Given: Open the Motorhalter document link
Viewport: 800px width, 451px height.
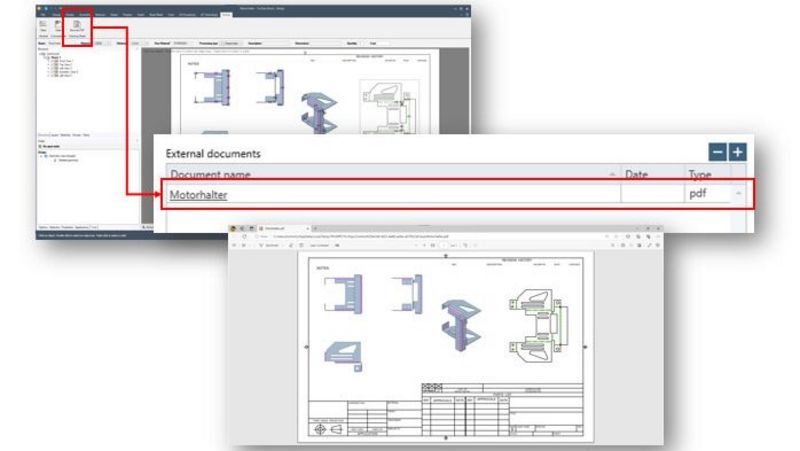Looking at the screenshot, I should [x=198, y=194].
